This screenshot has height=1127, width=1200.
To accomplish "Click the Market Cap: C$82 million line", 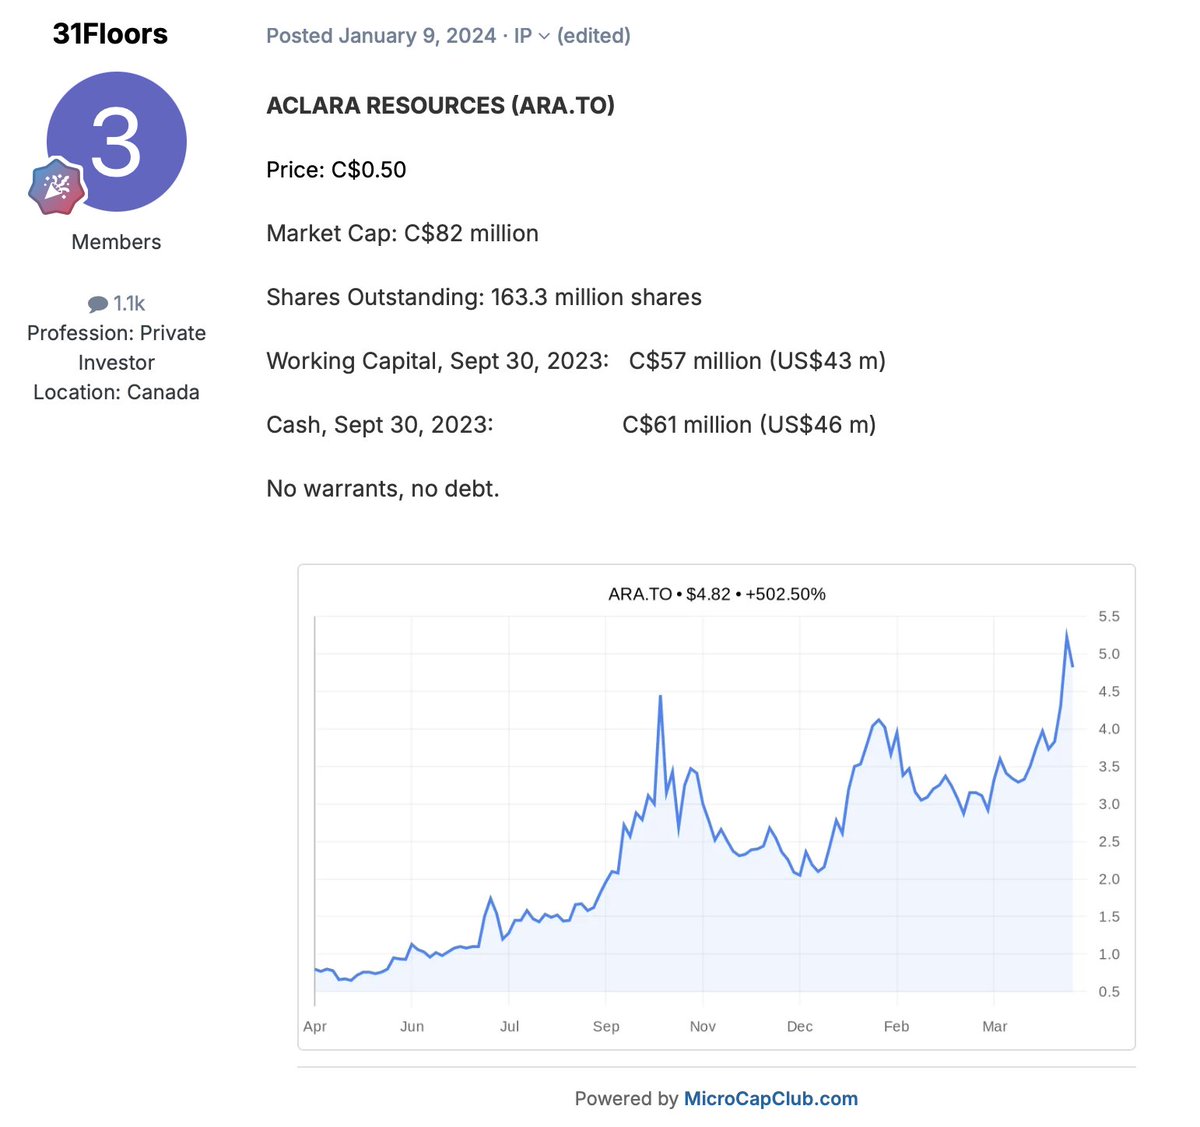I will coord(402,233).
